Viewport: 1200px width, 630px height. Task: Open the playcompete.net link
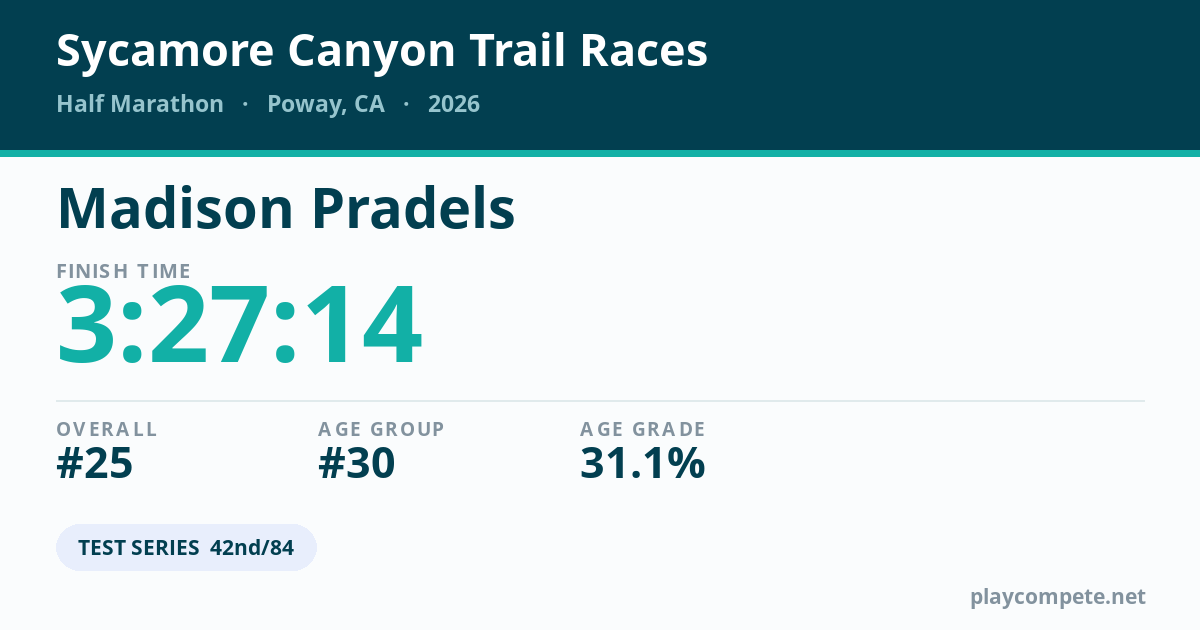click(1058, 597)
